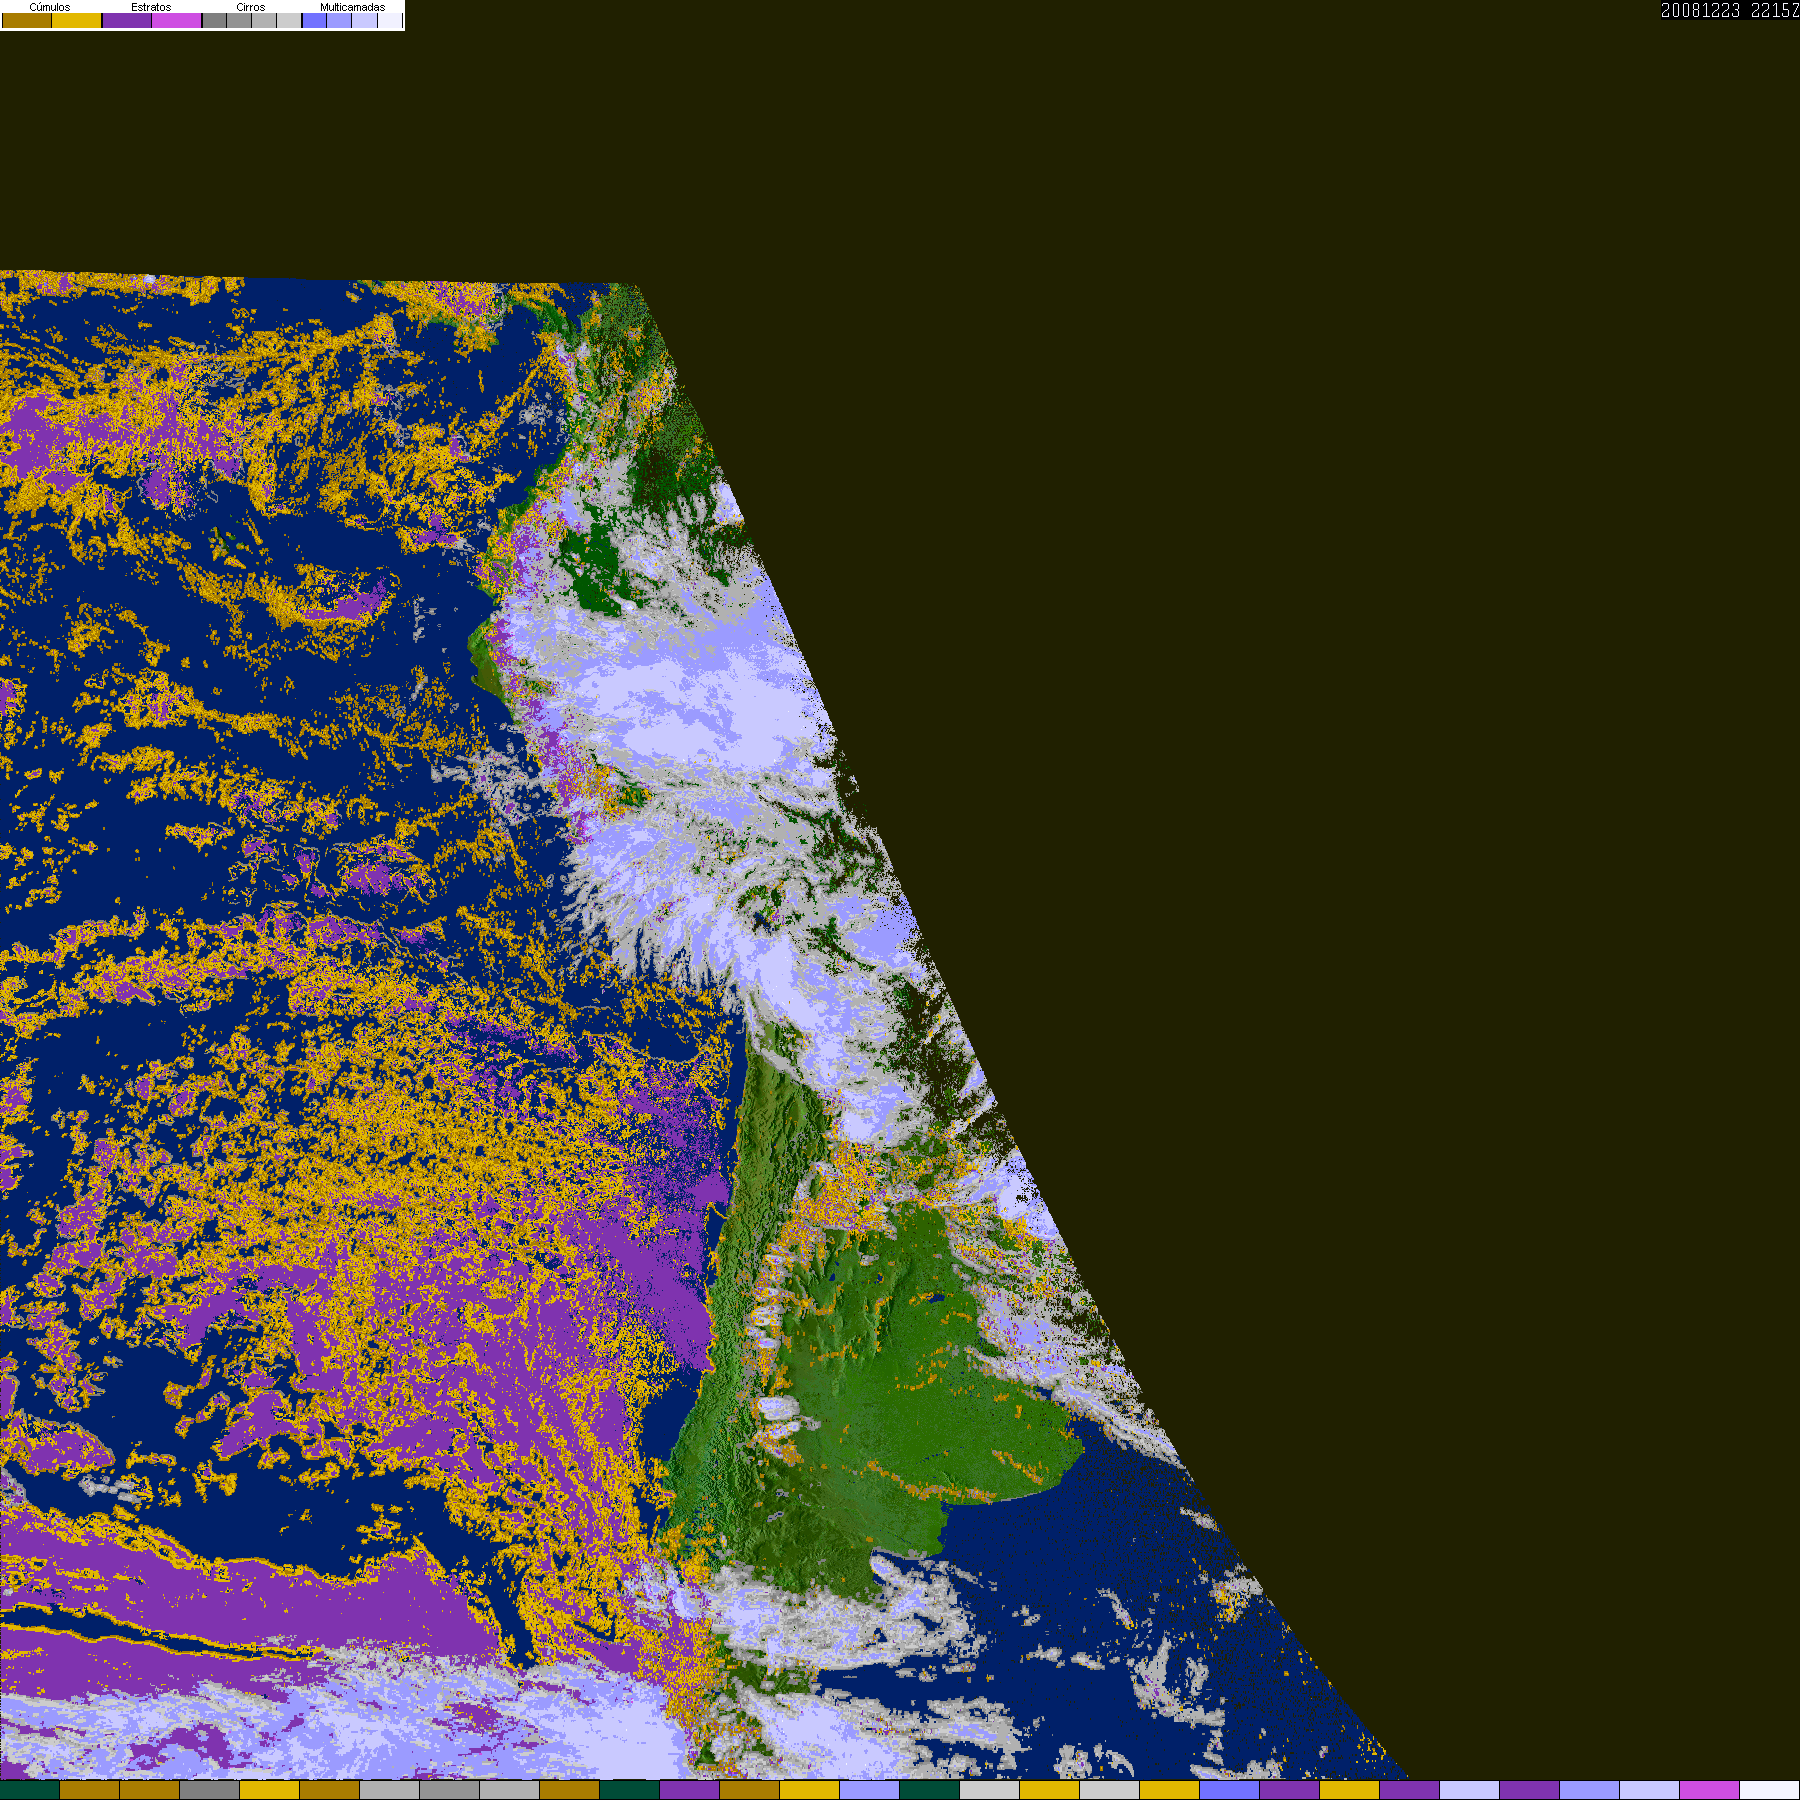The width and height of the screenshot is (1800, 1800).
Task: Click the dark purple Estratos legend swatch
Action: click(127, 20)
